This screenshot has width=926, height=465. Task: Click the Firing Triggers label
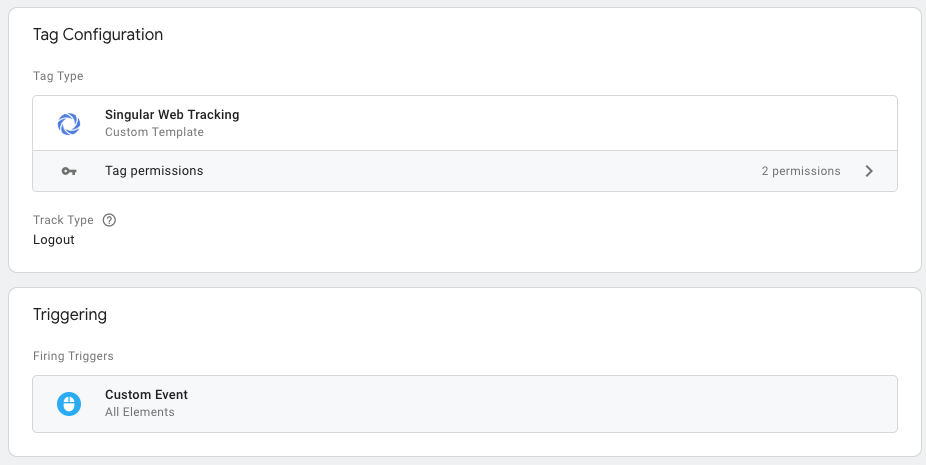(73, 356)
